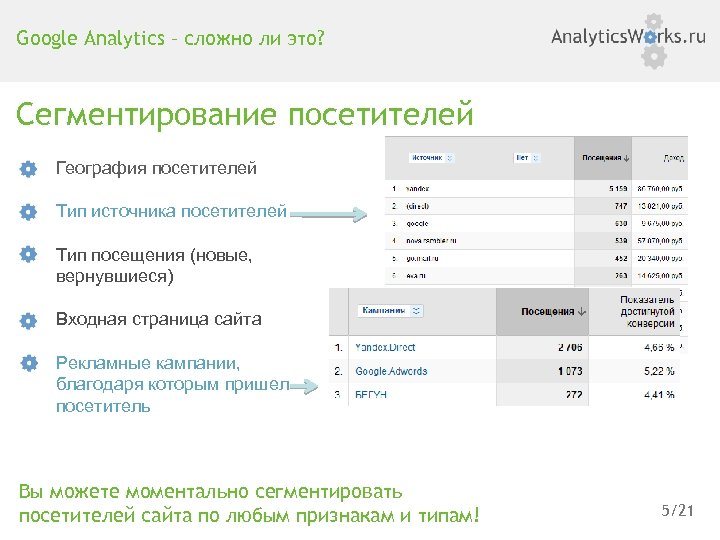Open the Нет secondary dimension dropdown
Screen dimensions: 720x540
pyautogui.click(x=526, y=158)
